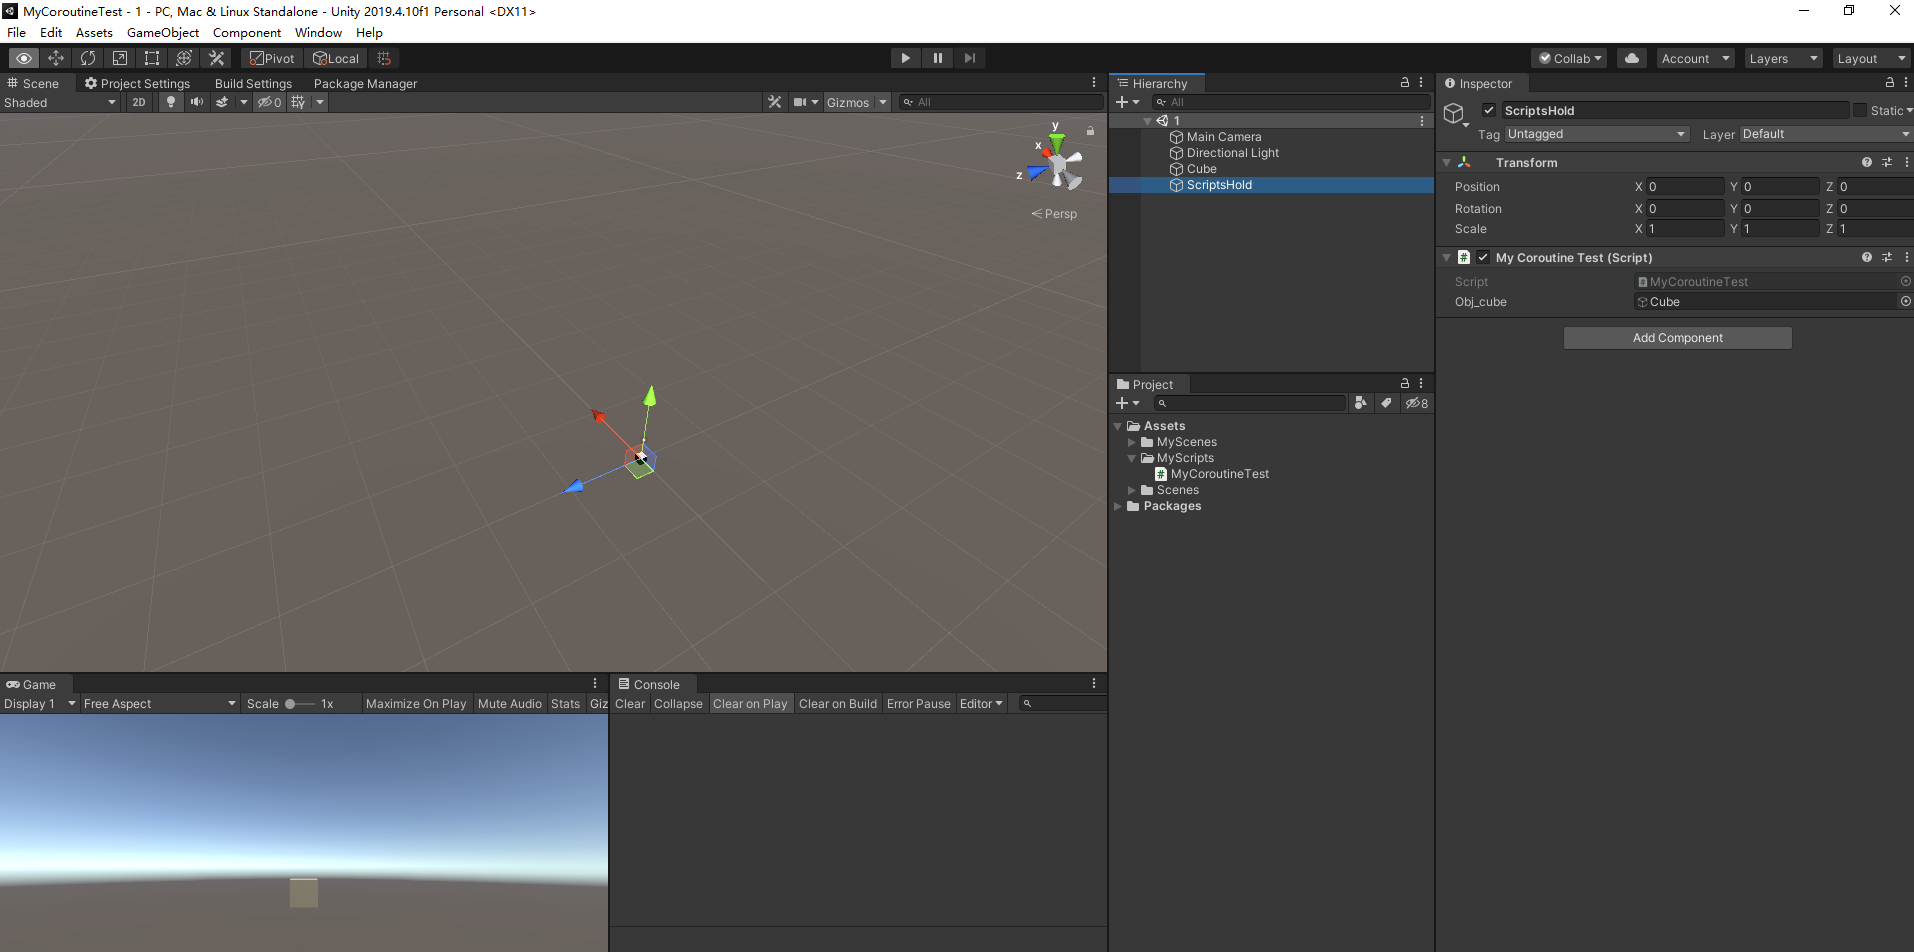Select the Scale tool
This screenshot has width=1914, height=952.
click(120, 58)
